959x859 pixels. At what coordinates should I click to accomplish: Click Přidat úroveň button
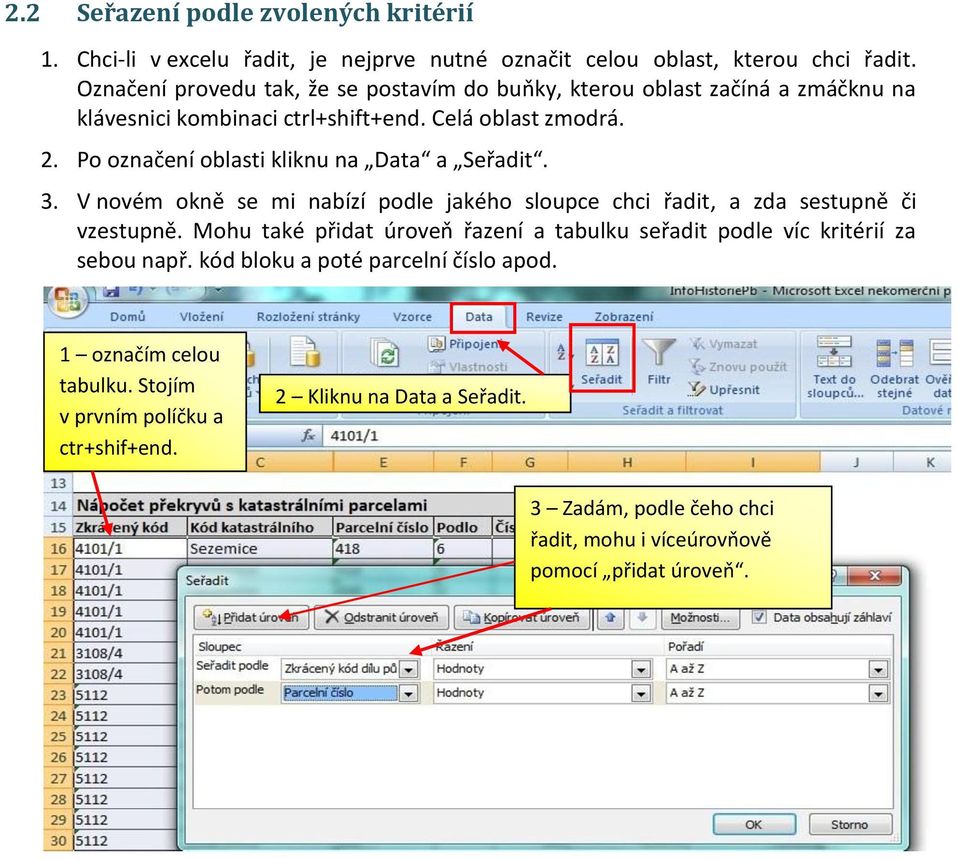[x=251, y=617]
